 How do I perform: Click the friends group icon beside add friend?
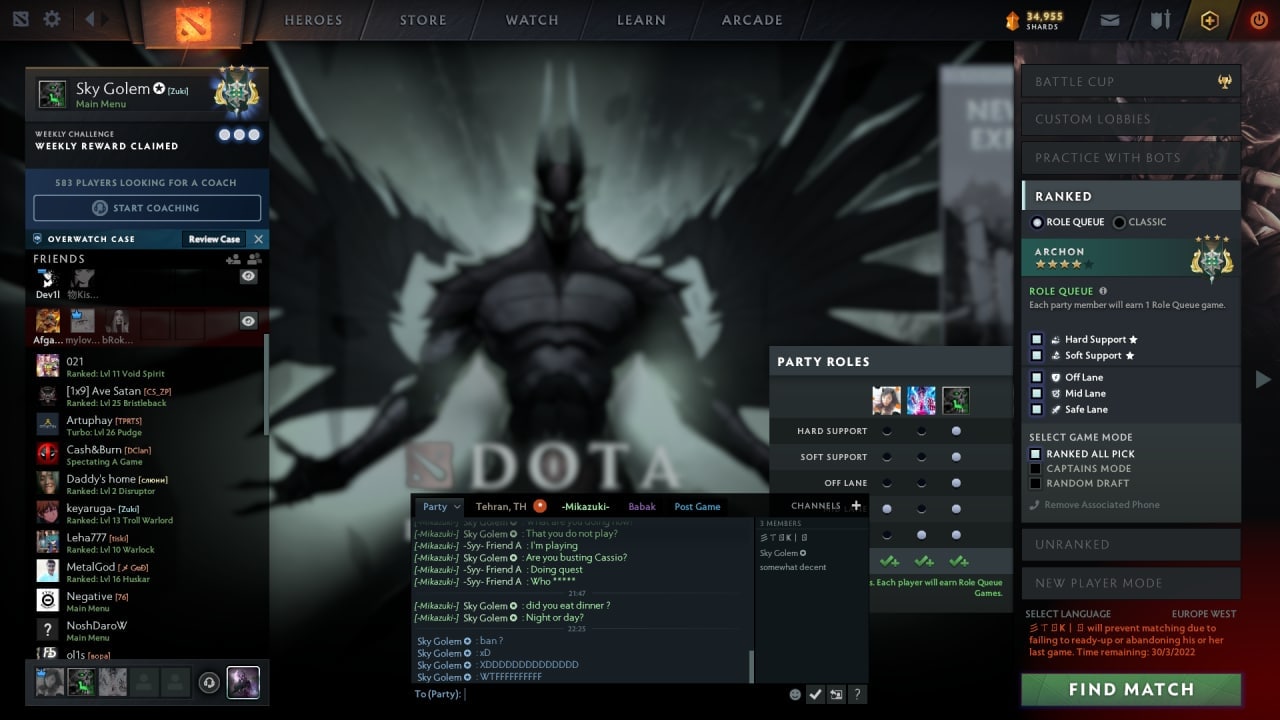[254, 259]
